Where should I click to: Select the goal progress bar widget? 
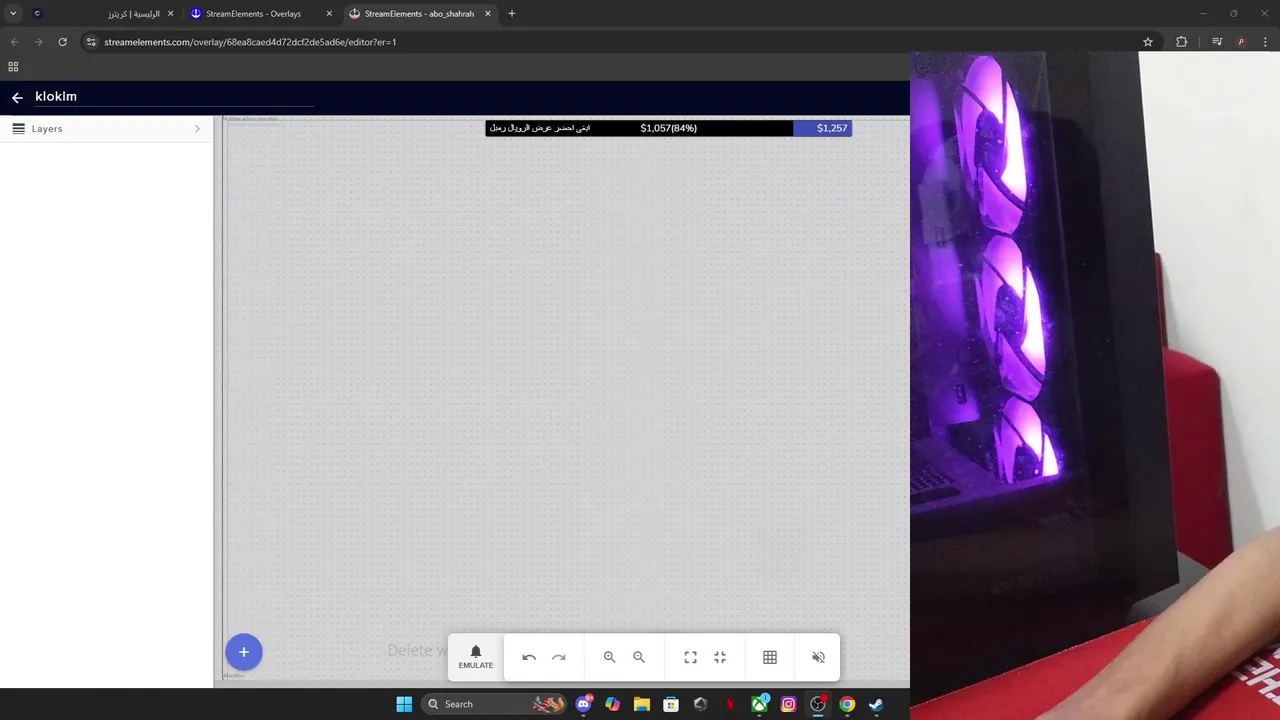668,128
